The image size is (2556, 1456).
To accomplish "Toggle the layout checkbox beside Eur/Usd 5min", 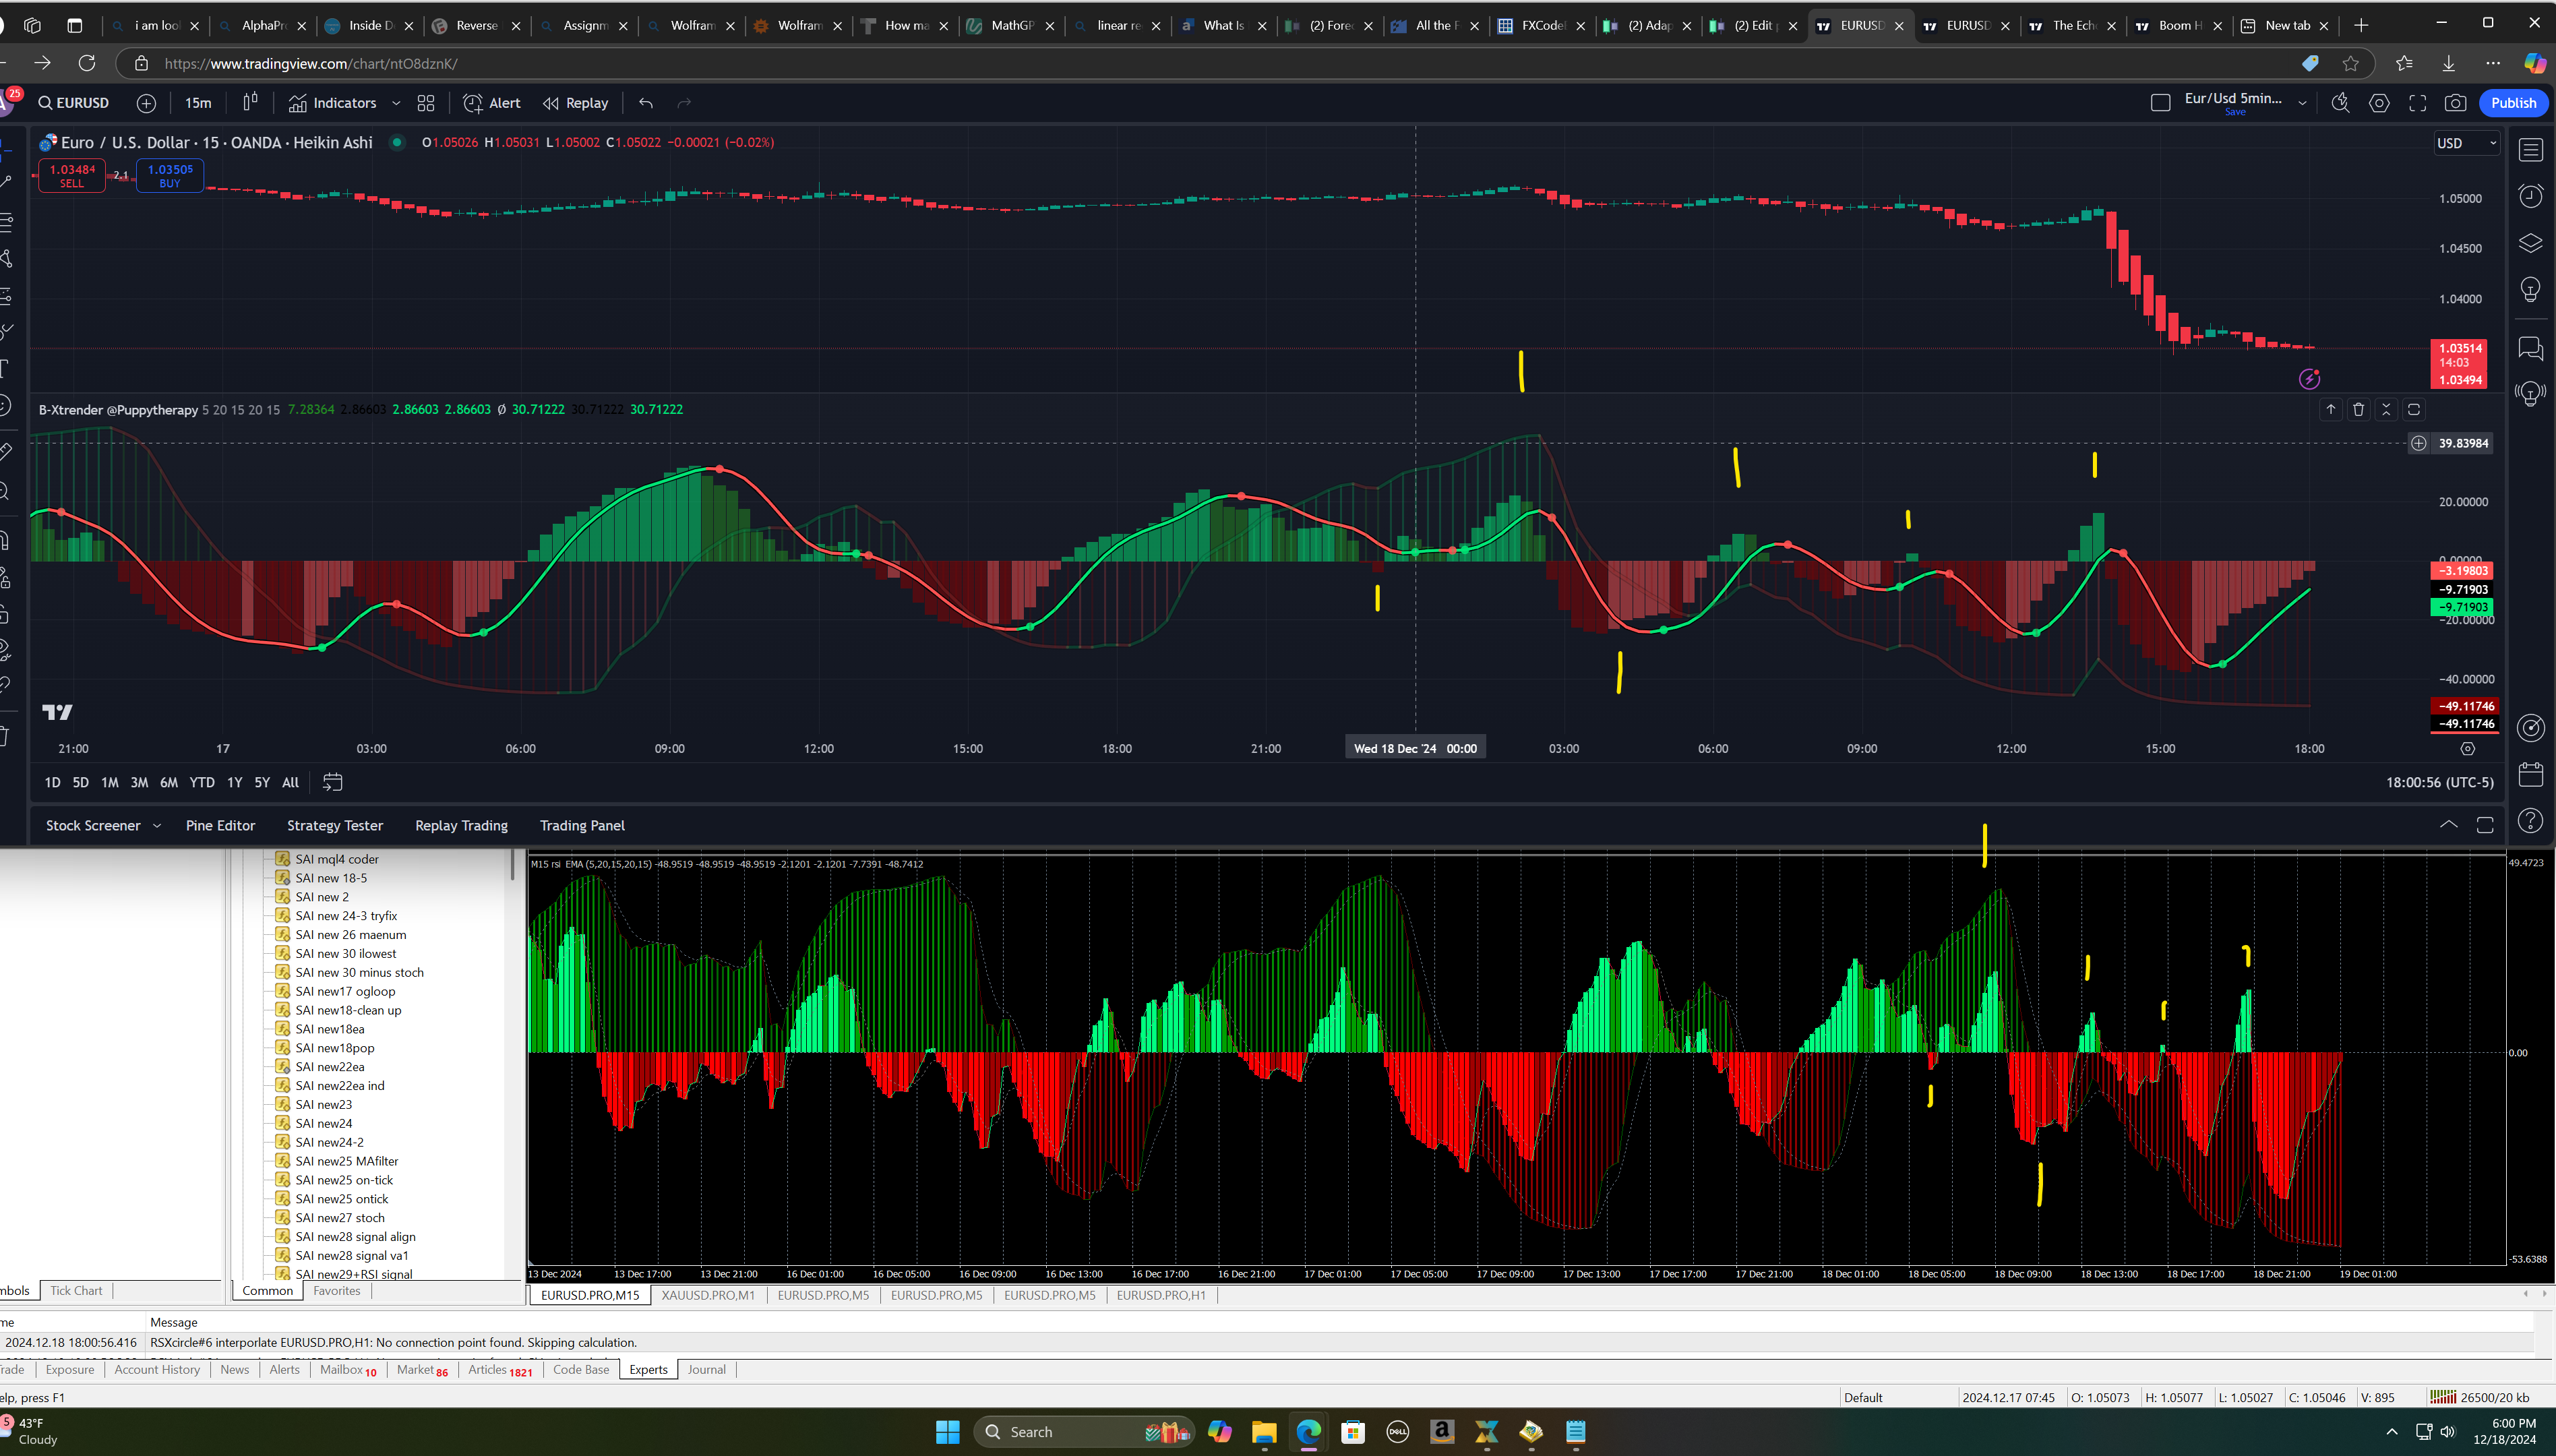I will coord(2160,103).
